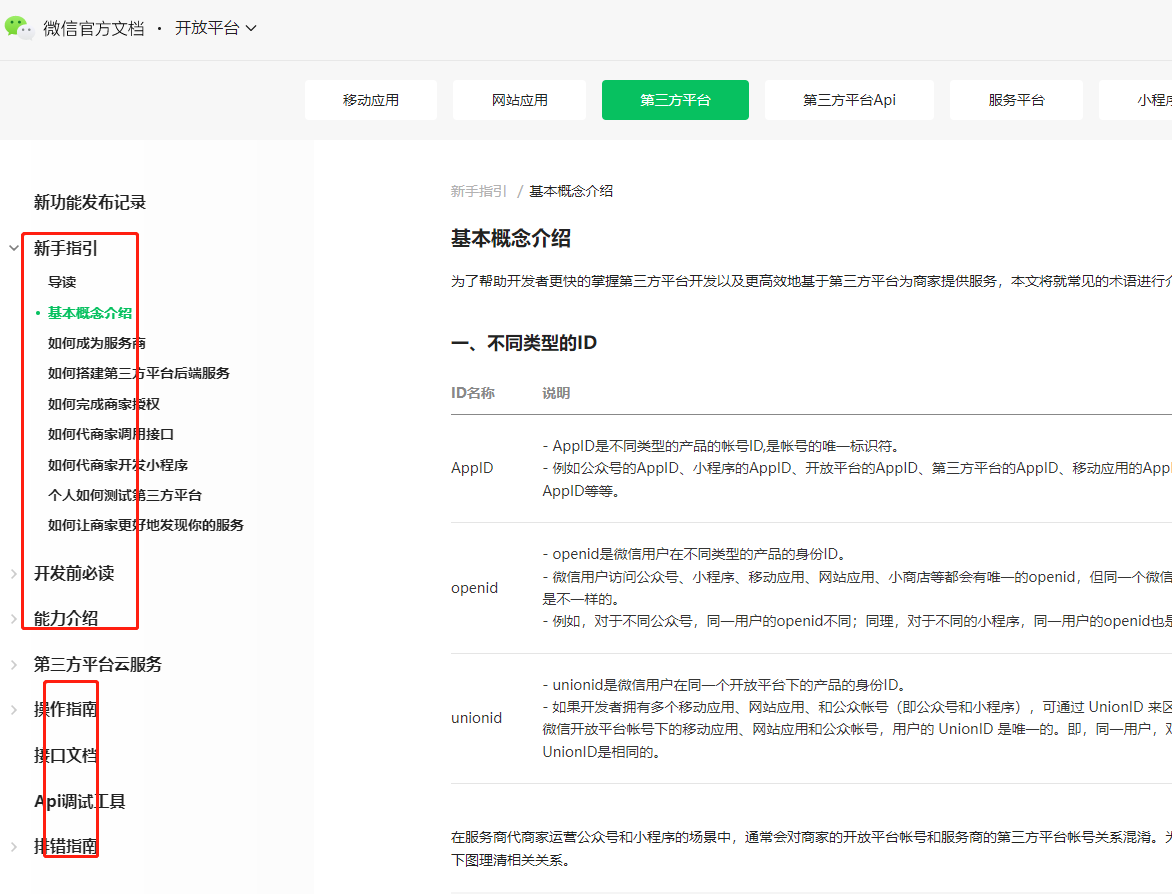Click the ID名称 column header
The height and width of the screenshot is (894, 1172).
tap(473, 393)
